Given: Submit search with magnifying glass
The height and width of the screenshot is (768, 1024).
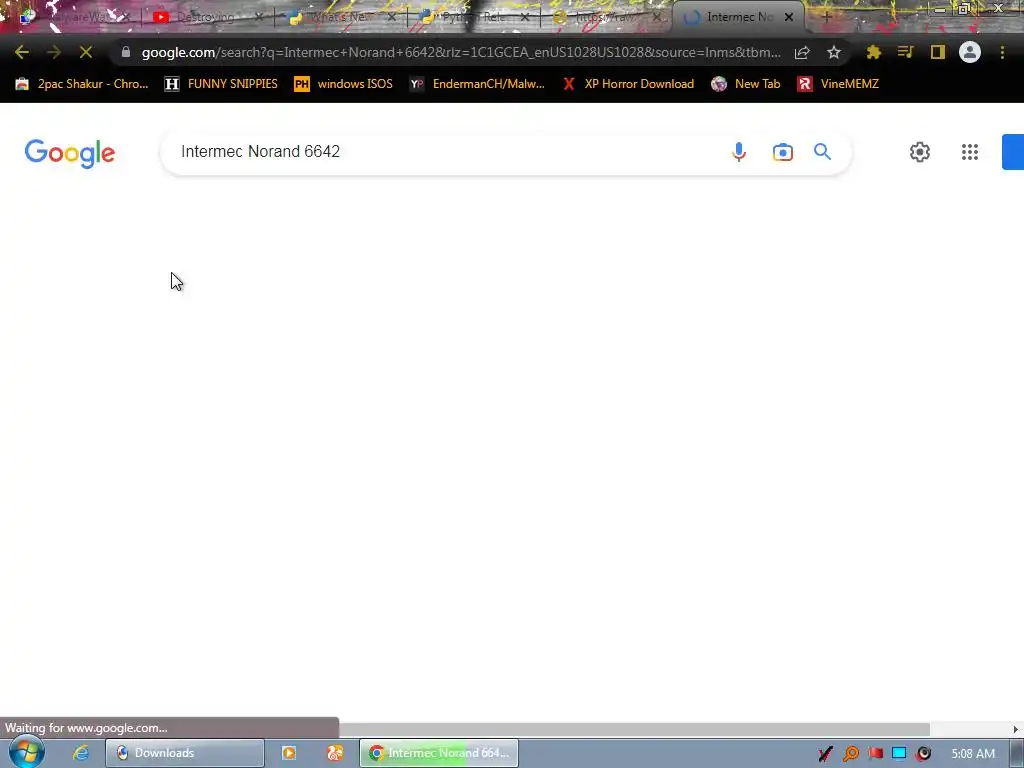Looking at the screenshot, I should click(x=822, y=152).
